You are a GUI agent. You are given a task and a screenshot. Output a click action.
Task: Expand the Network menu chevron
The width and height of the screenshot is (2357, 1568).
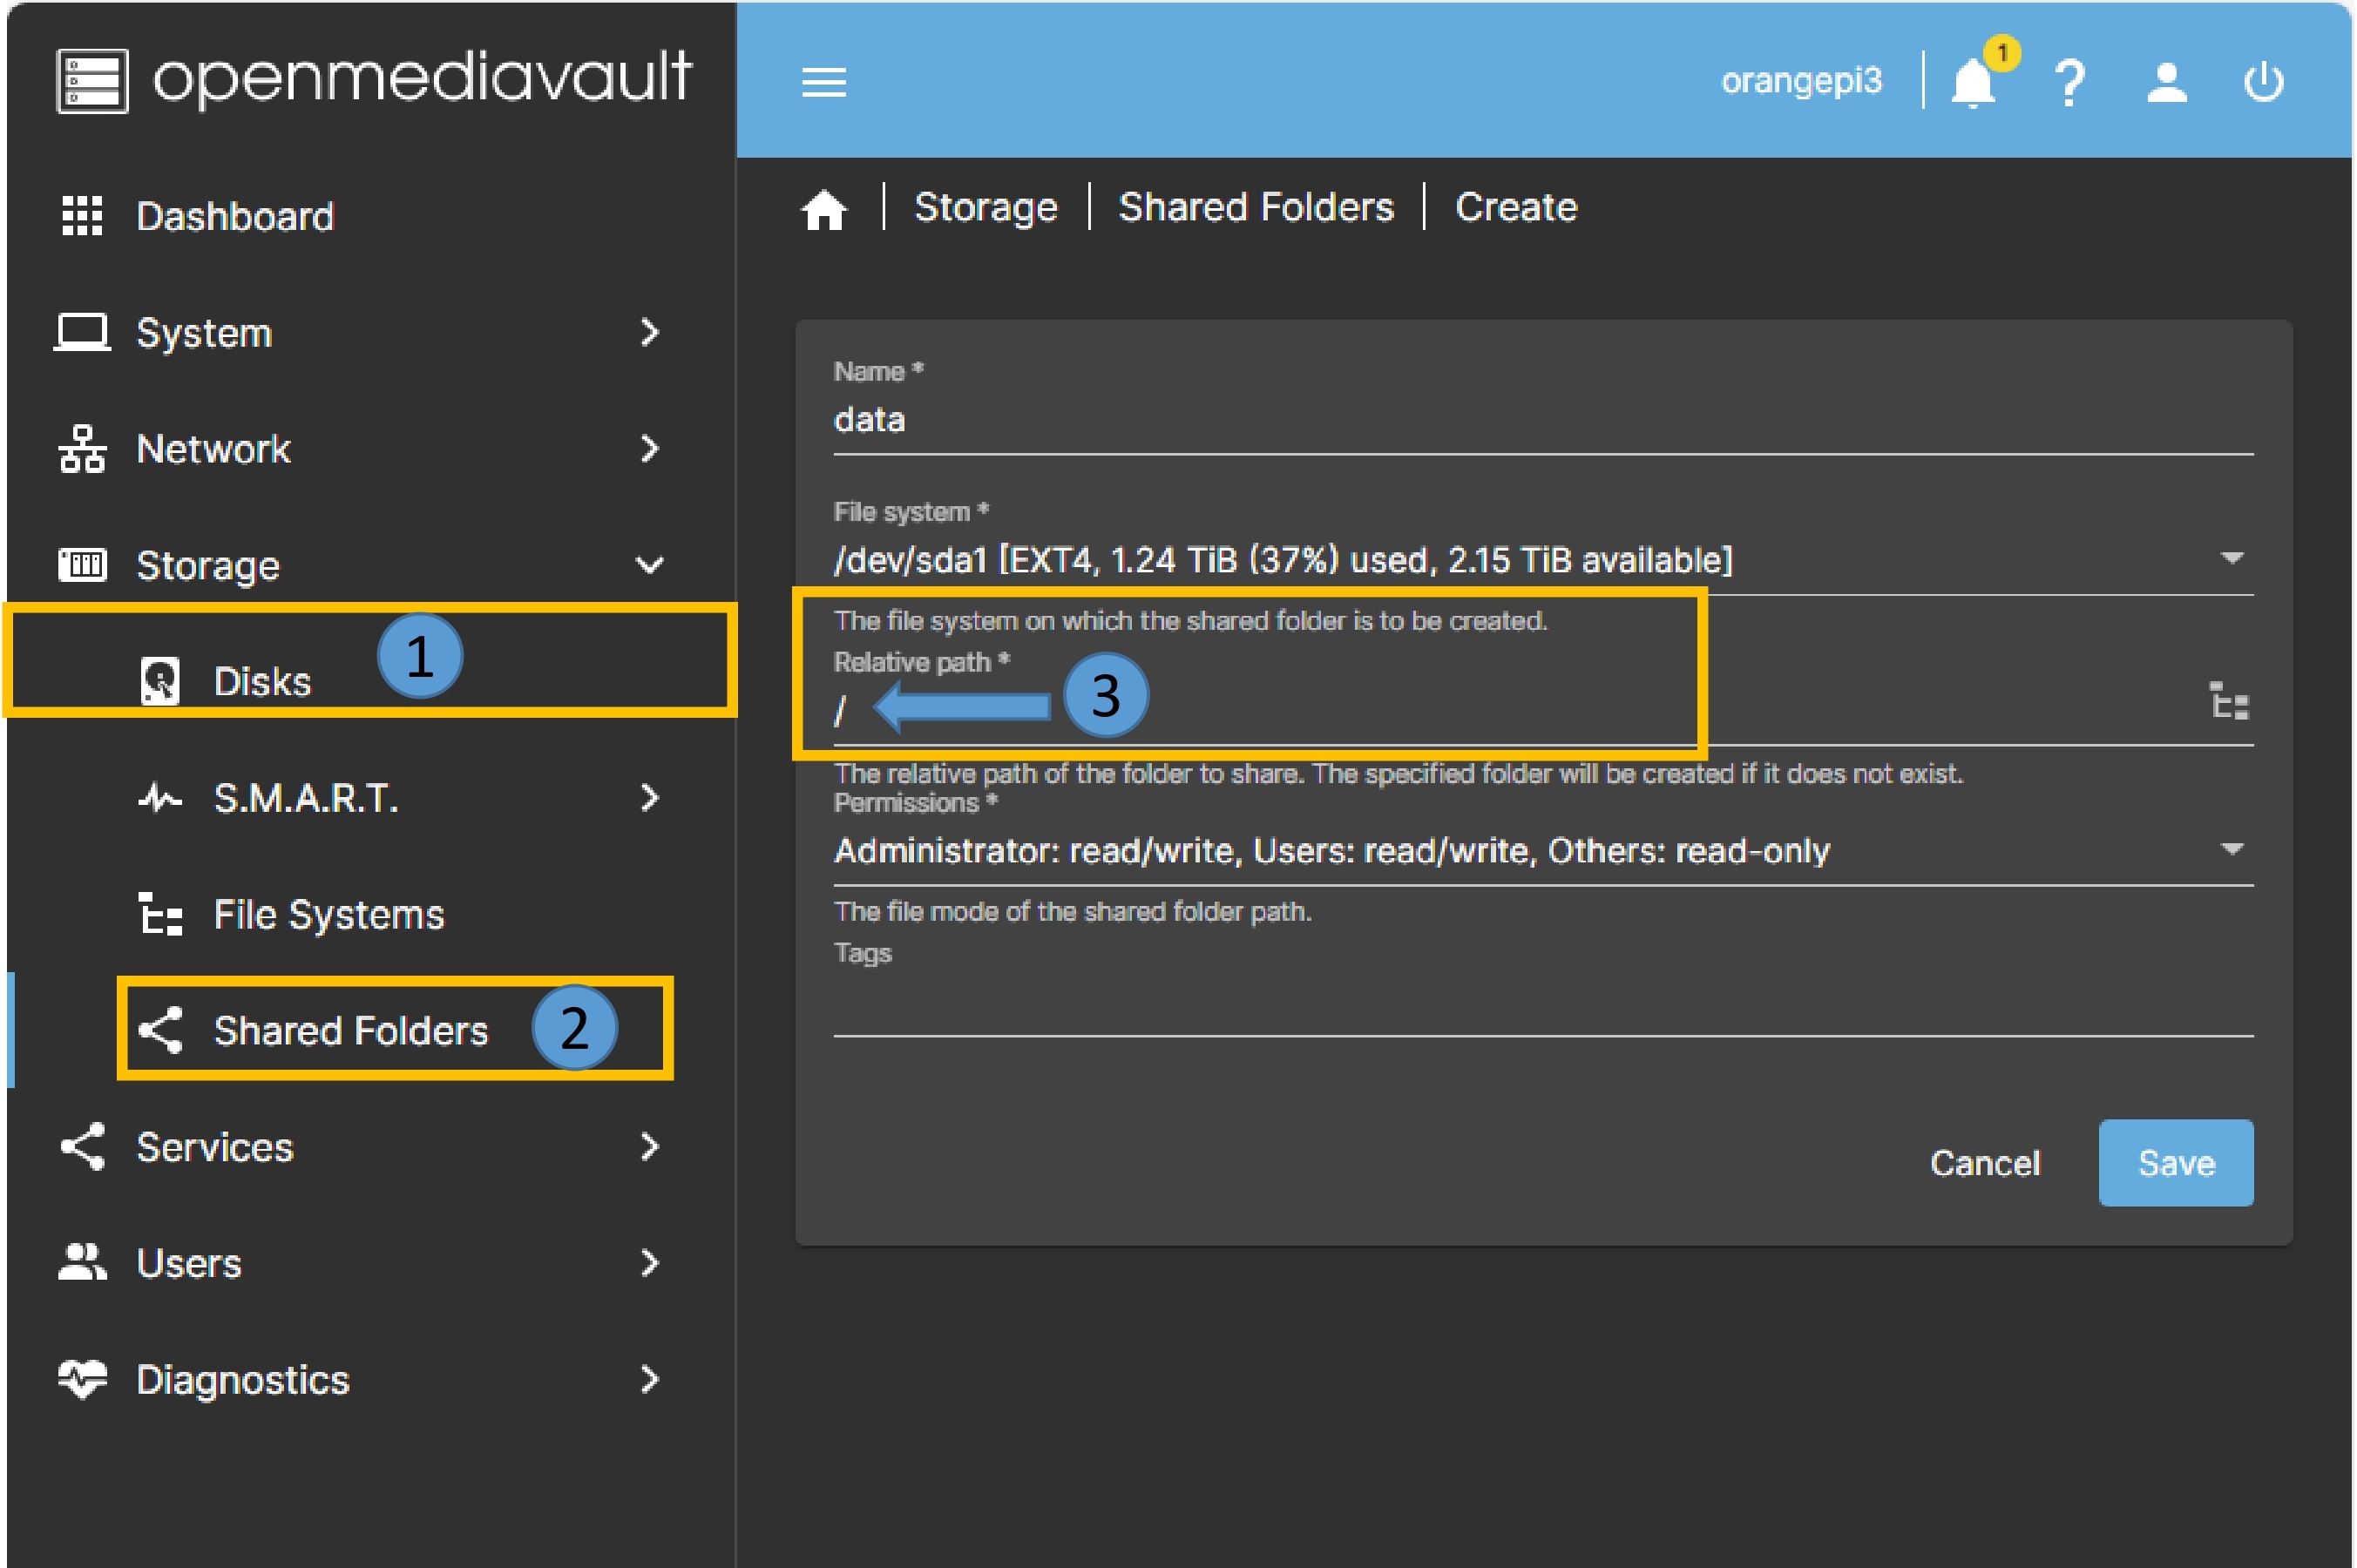click(x=649, y=448)
